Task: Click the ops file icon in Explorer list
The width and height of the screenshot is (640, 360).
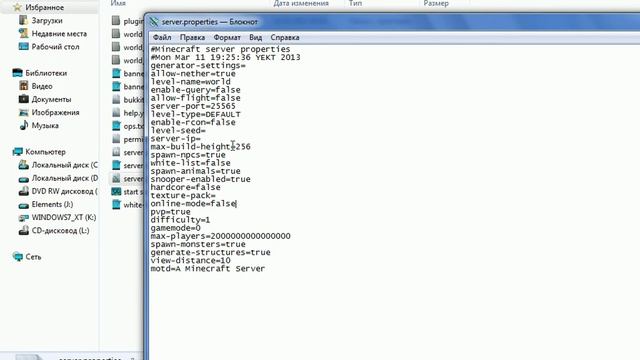Action: (116, 126)
